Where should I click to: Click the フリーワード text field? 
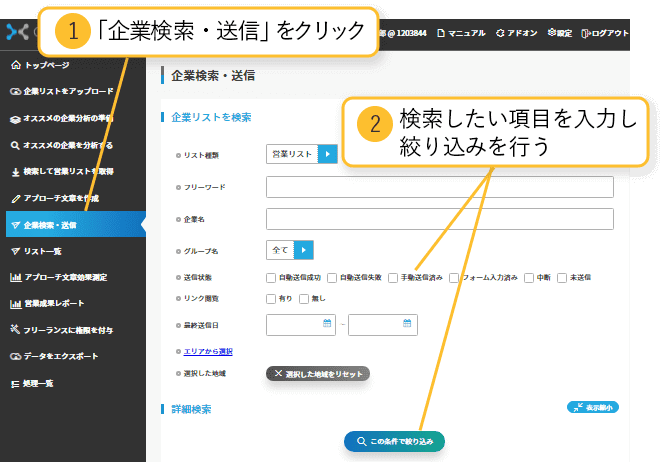(440, 187)
